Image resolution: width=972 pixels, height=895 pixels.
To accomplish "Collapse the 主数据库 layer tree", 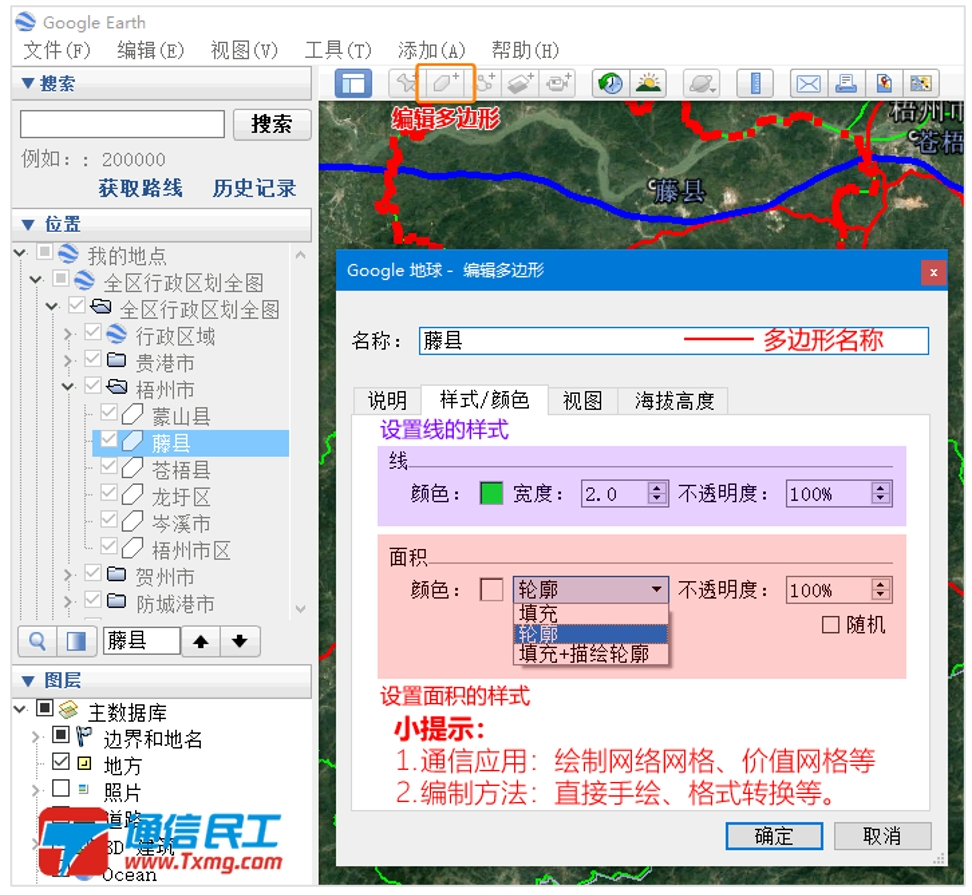I will tap(20, 708).
